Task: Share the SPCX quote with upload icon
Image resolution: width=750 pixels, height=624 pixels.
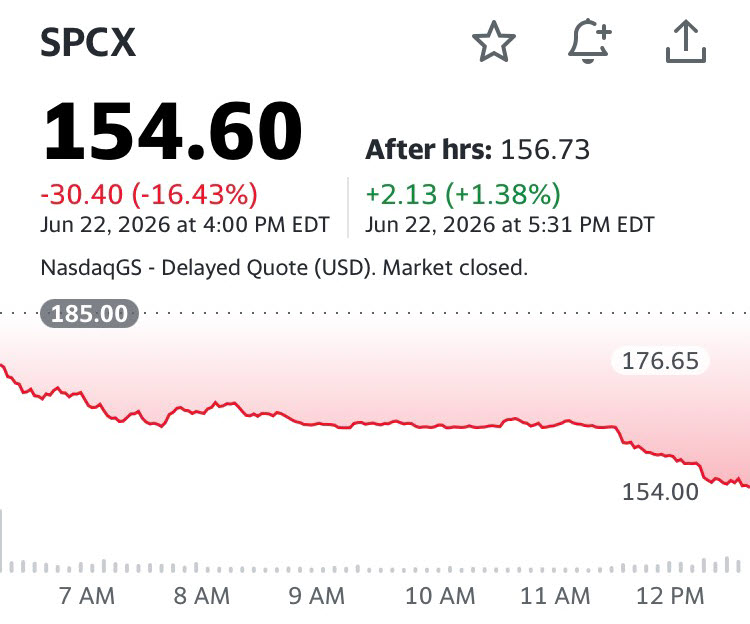Action: click(x=686, y=41)
